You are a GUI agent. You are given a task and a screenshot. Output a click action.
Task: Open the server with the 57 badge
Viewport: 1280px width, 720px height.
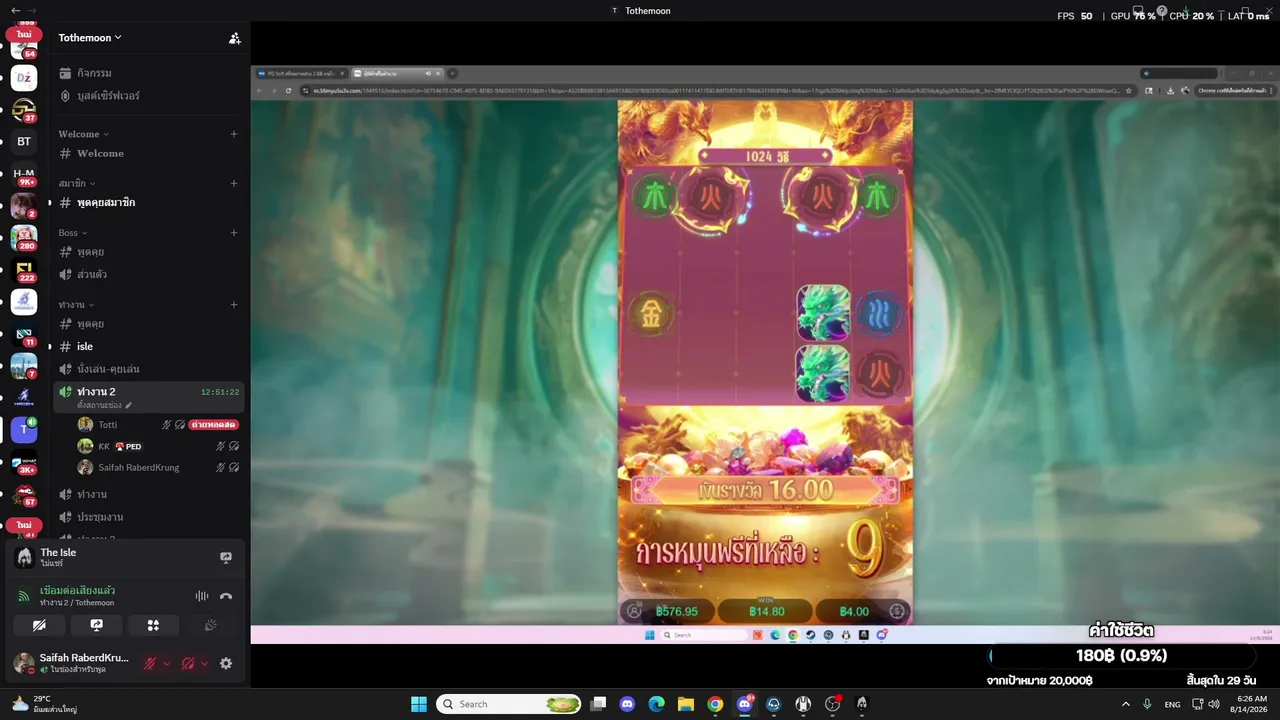[24, 495]
